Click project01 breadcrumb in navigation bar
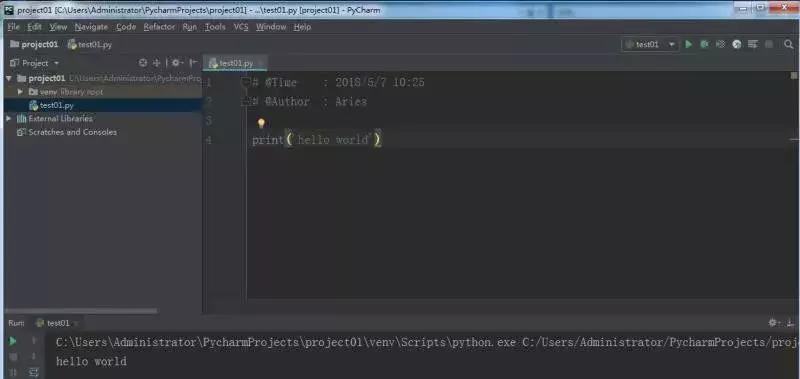The height and width of the screenshot is (379, 800). coord(34,44)
